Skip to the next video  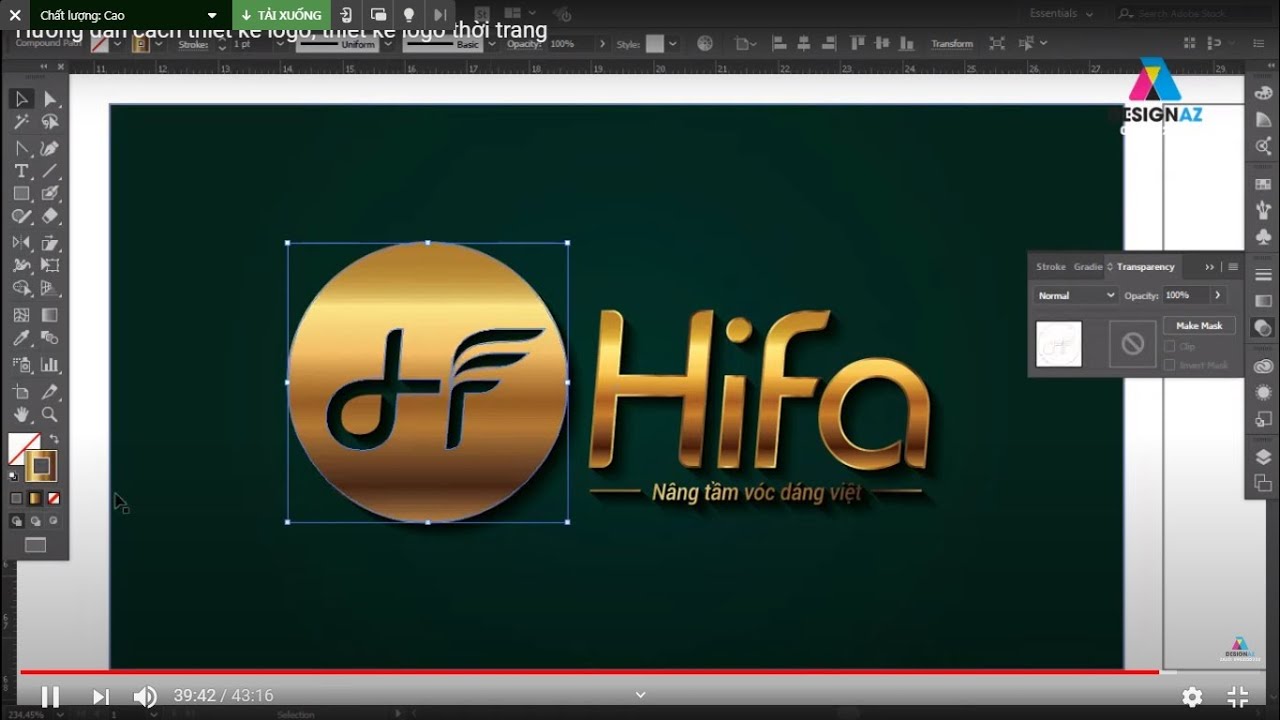tap(100, 696)
